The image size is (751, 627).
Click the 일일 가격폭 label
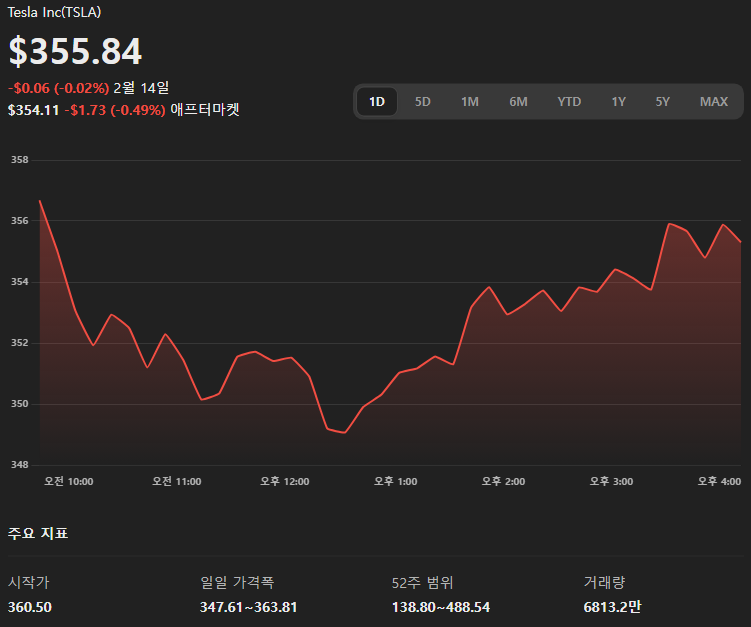(x=237, y=582)
